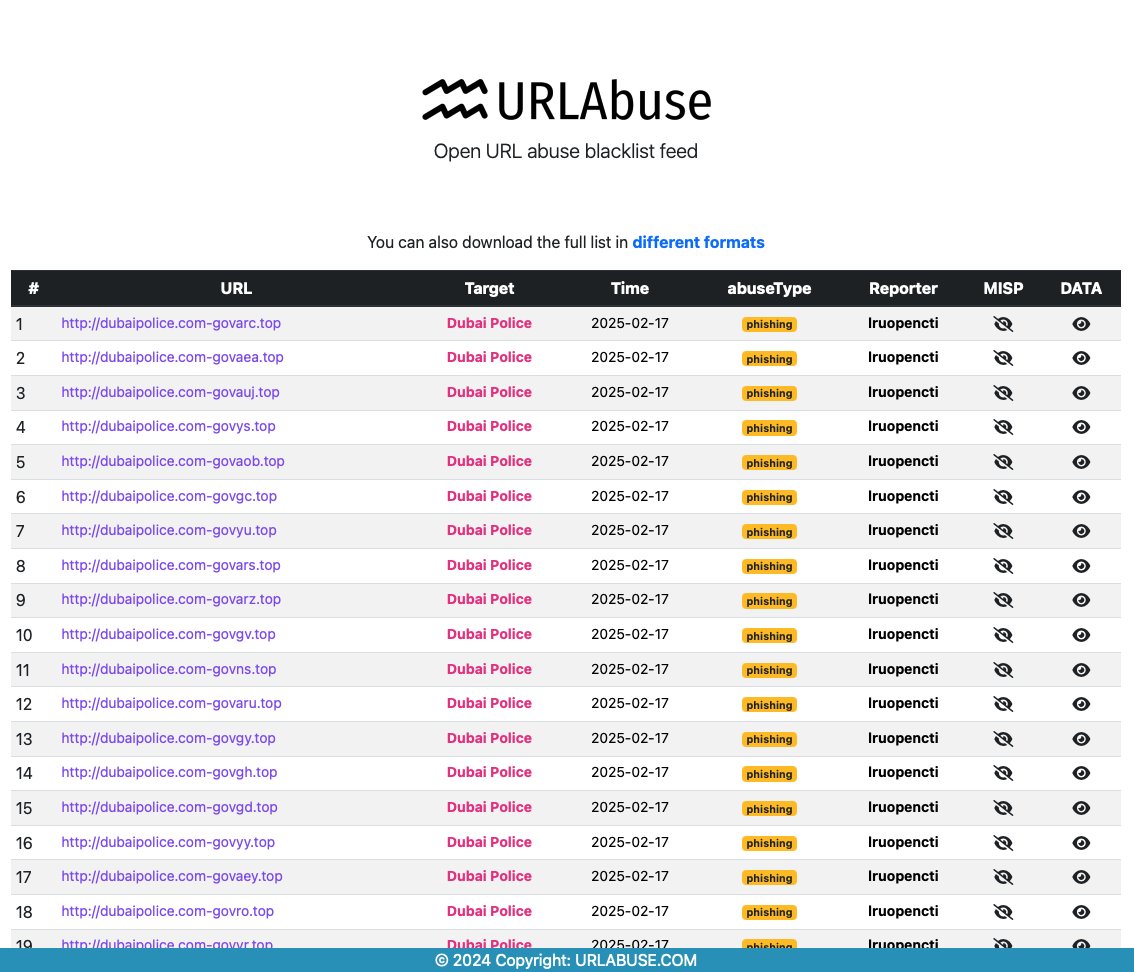Viewport: 1134px width, 972px height.
Task: Click Dubai Police target for govars.top
Action: tap(489, 565)
